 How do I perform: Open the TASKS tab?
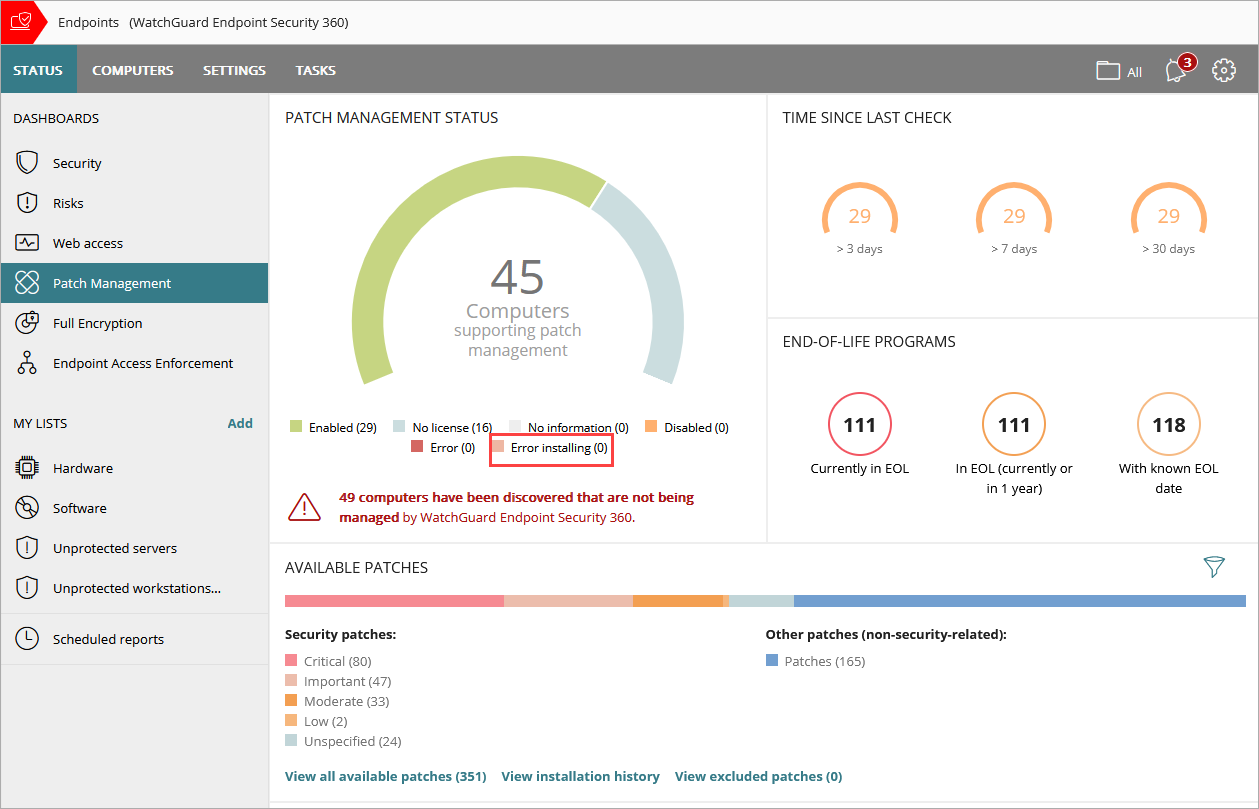tap(315, 70)
